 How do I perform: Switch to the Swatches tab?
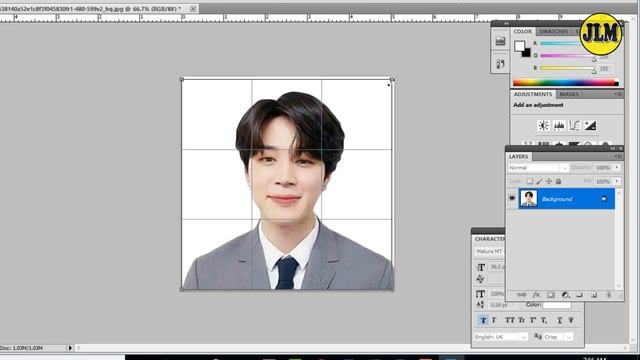point(553,31)
